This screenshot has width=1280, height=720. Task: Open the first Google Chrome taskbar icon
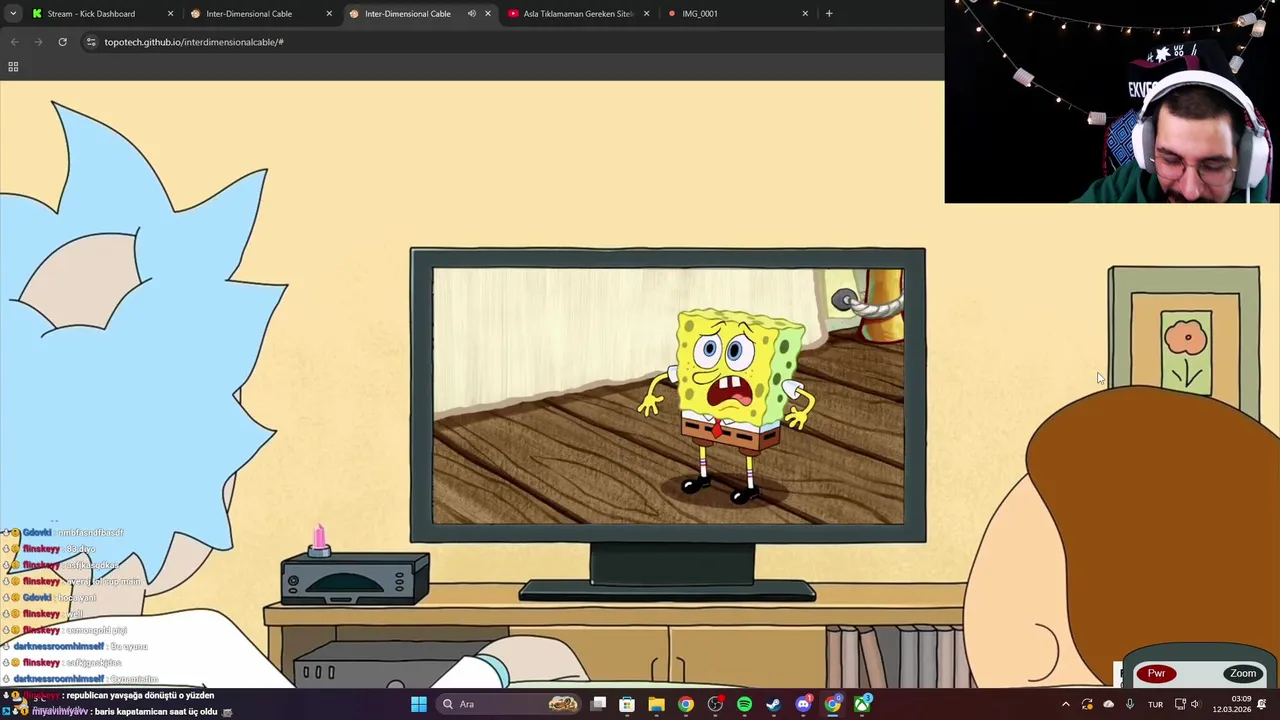coord(686,704)
